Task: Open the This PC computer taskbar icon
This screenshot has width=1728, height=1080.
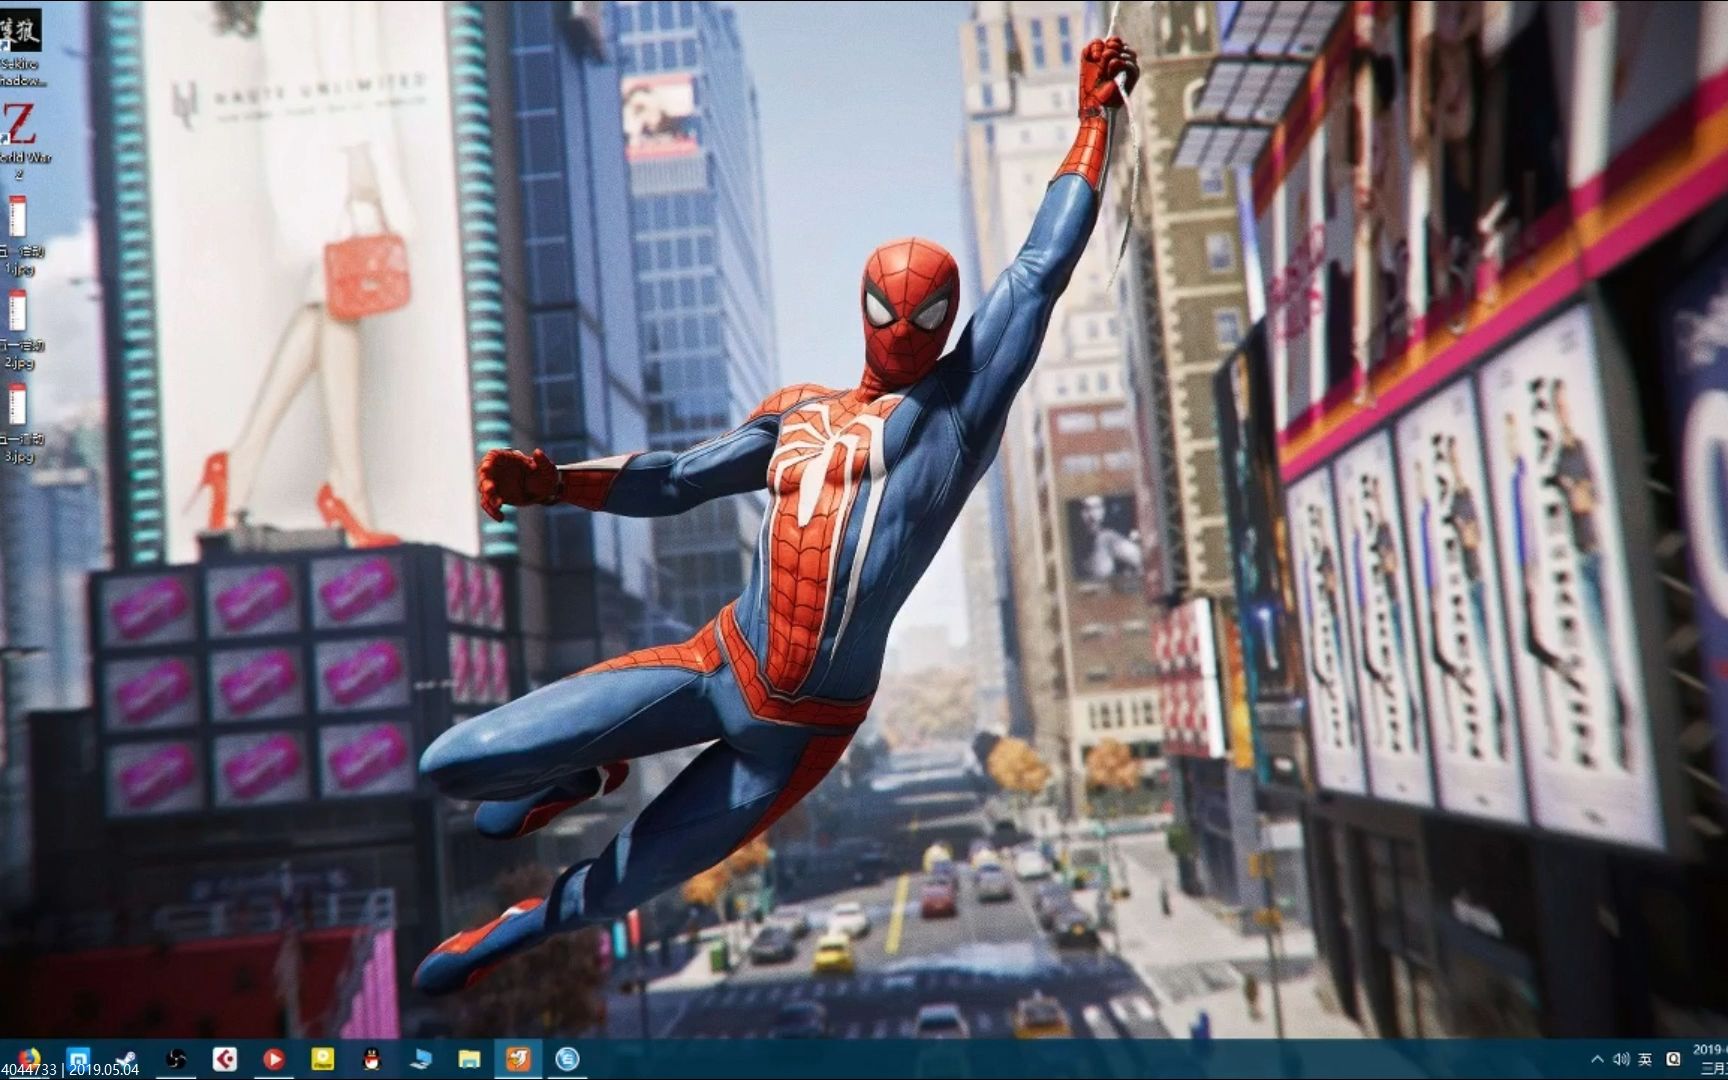Action: 420,1059
